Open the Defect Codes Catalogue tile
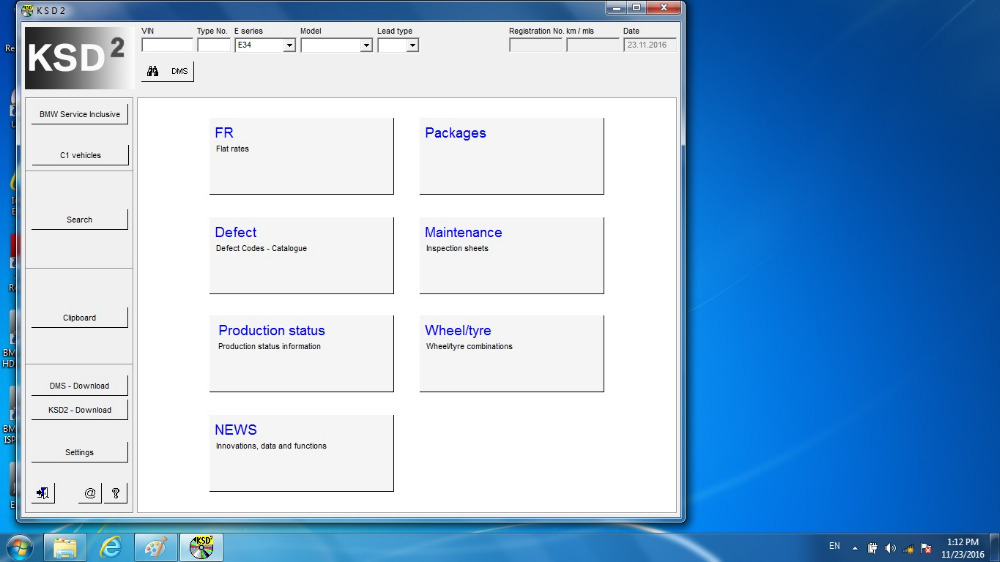Viewport: 1000px width, 562px height. (301, 255)
